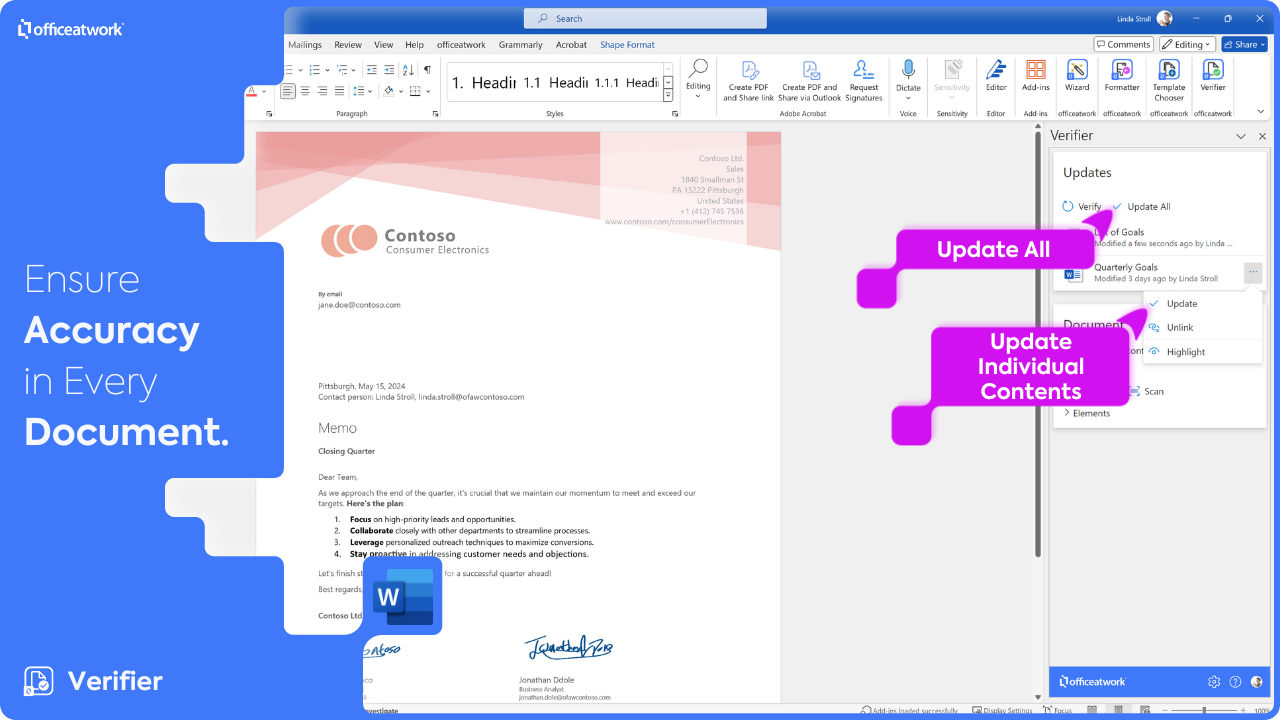This screenshot has height=720, width=1280.
Task: Open more options for Quarterly Goals
Action: [1253, 272]
